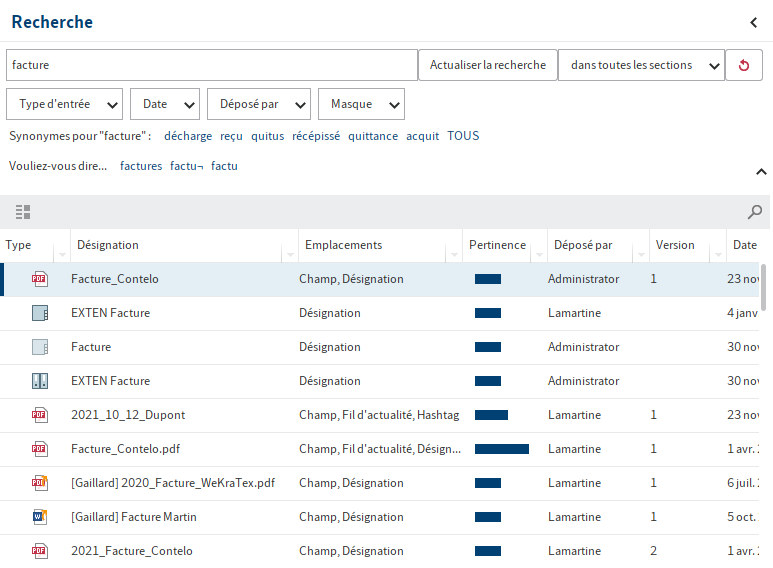Click the synonym link 'décharge'
Screen dimensions: 773x568
(188, 136)
